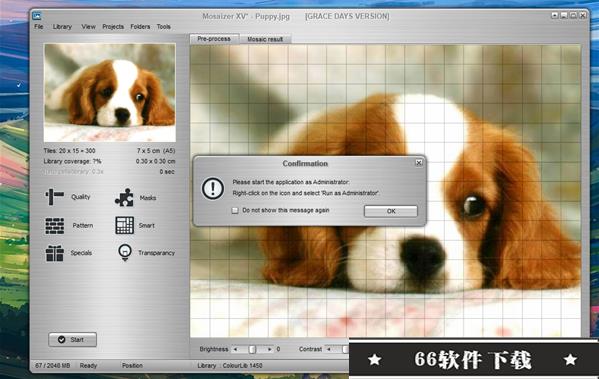Click the gridded puppy image canvas
Viewport: 599px width, 379px height.
click(x=385, y=191)
